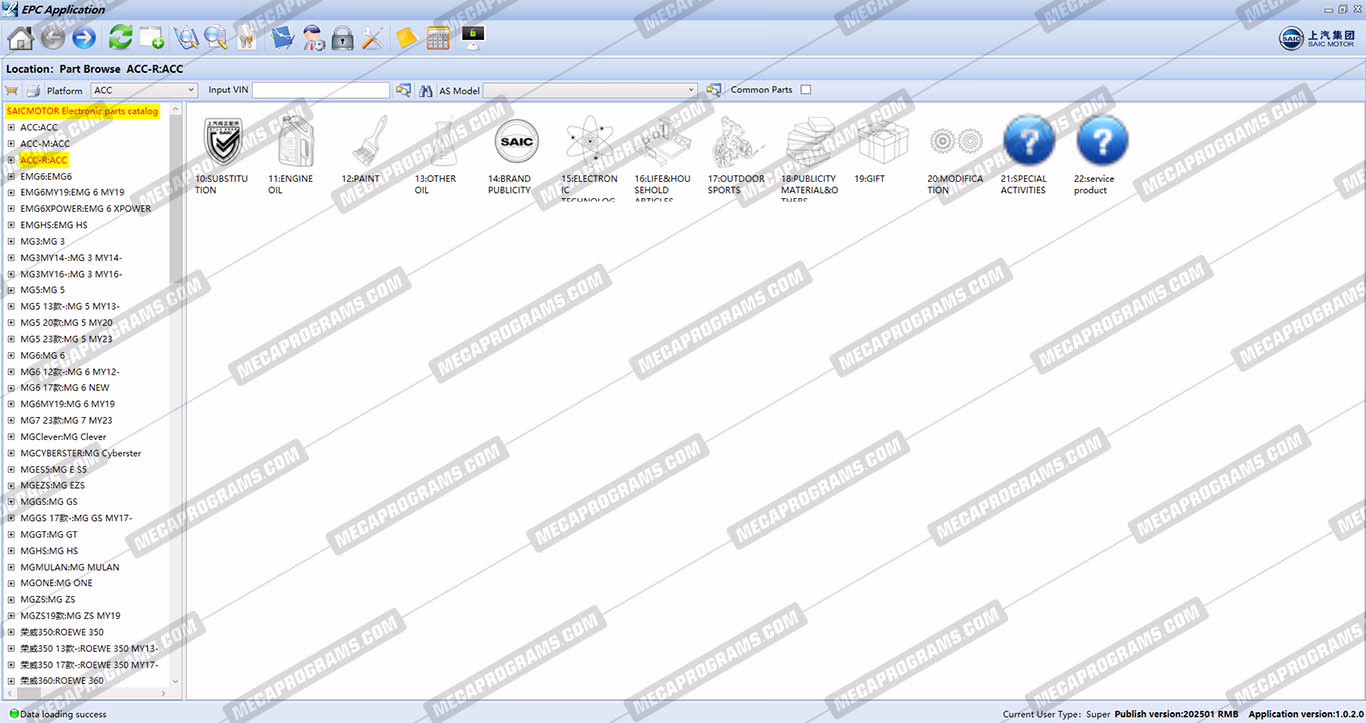Select MGGT:MG GT tree item
Screen dimensions: 1366x723
coord(49,534)
